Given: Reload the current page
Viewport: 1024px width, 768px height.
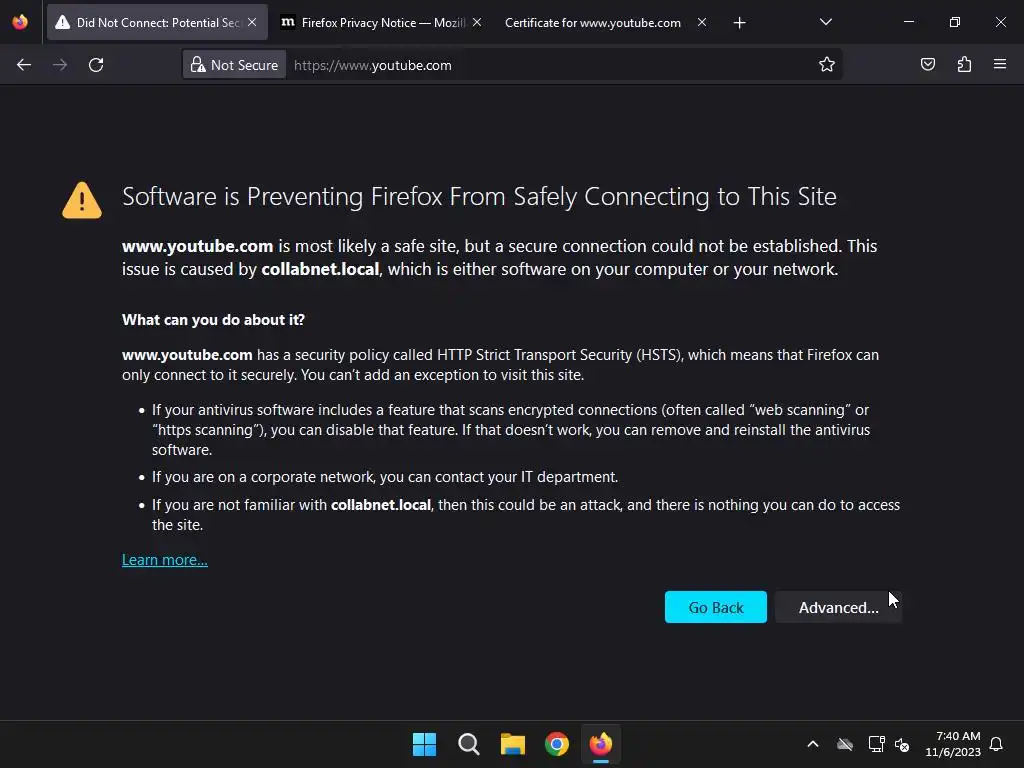Looking at the screenshot, I should [x=96, y=65].
